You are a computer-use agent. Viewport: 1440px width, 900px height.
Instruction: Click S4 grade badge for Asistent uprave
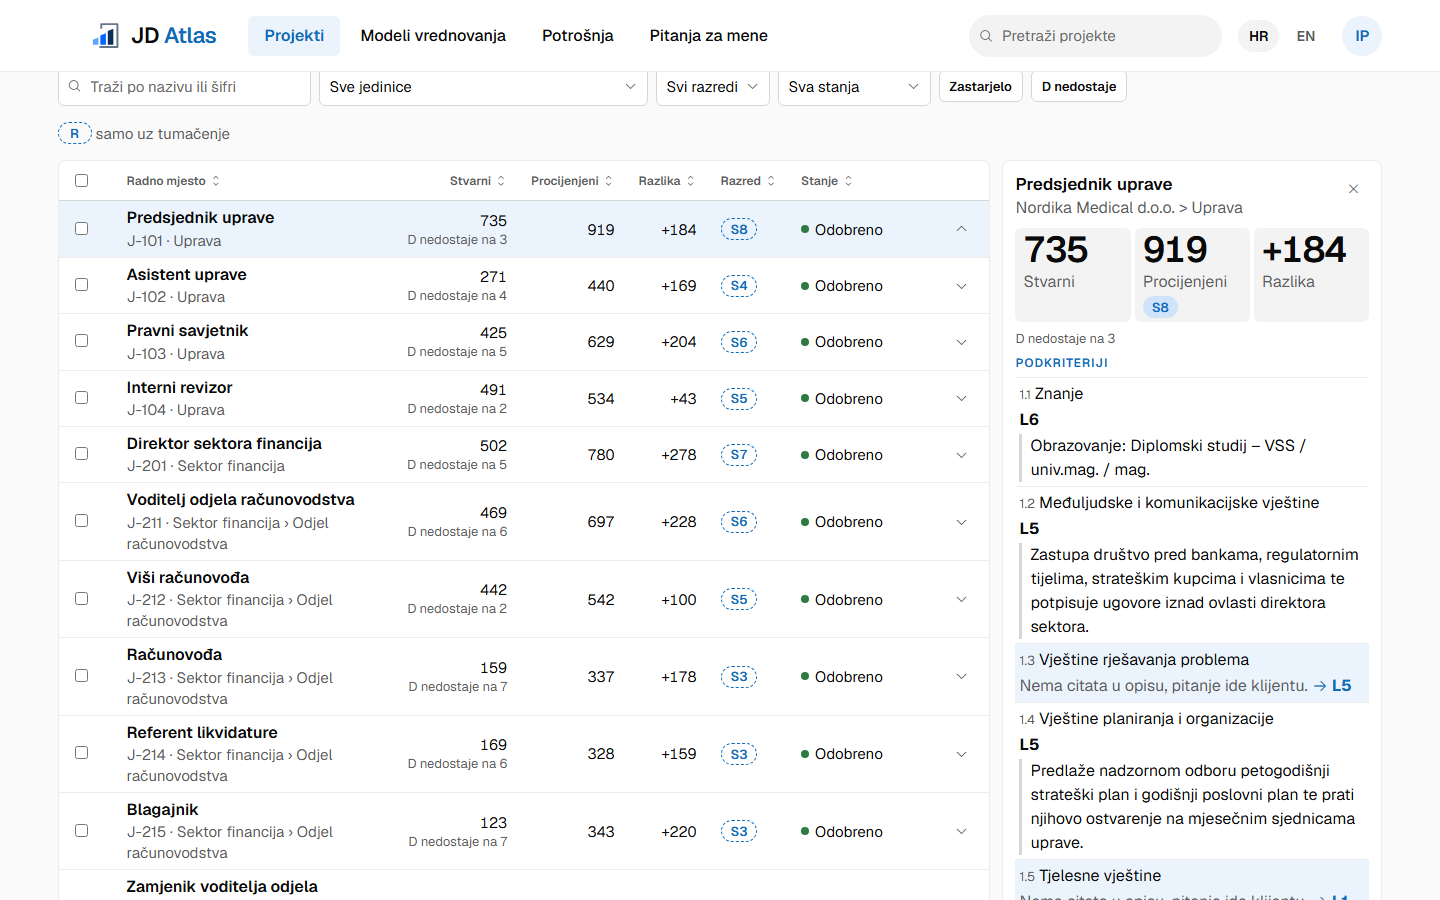point(739,286)
